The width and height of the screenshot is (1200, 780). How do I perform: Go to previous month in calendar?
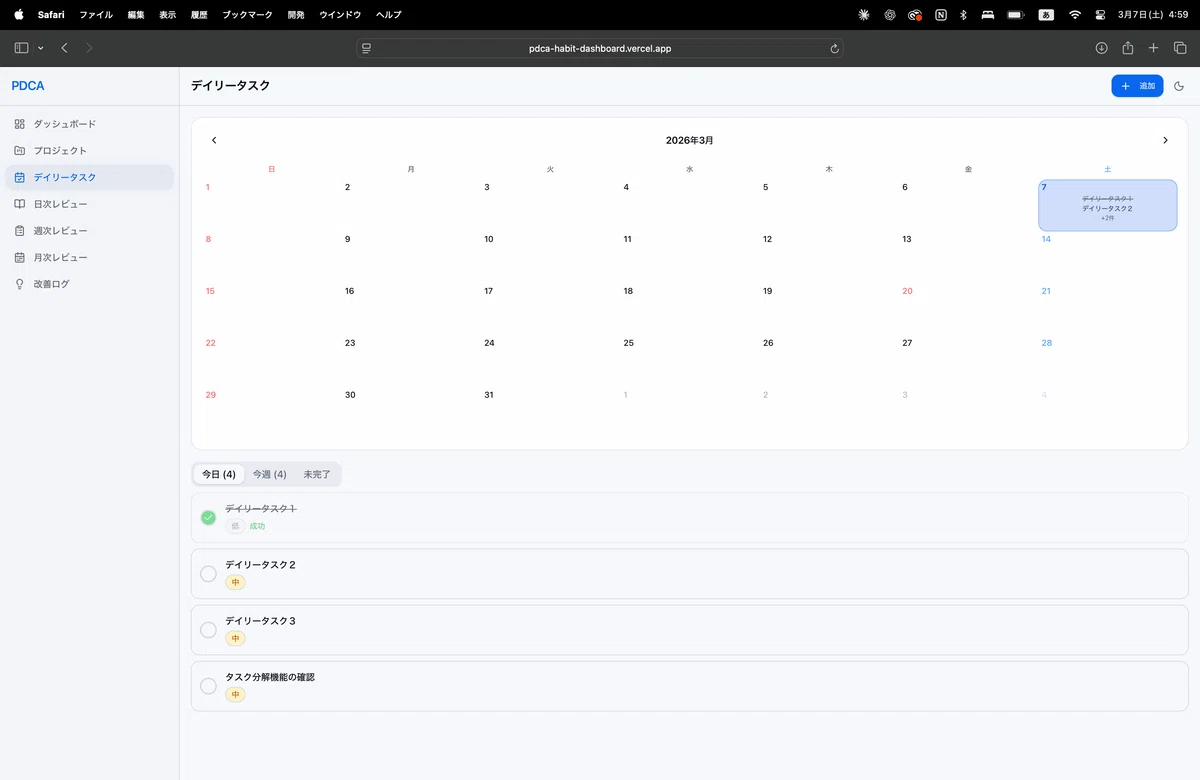(x=214, y=140)
